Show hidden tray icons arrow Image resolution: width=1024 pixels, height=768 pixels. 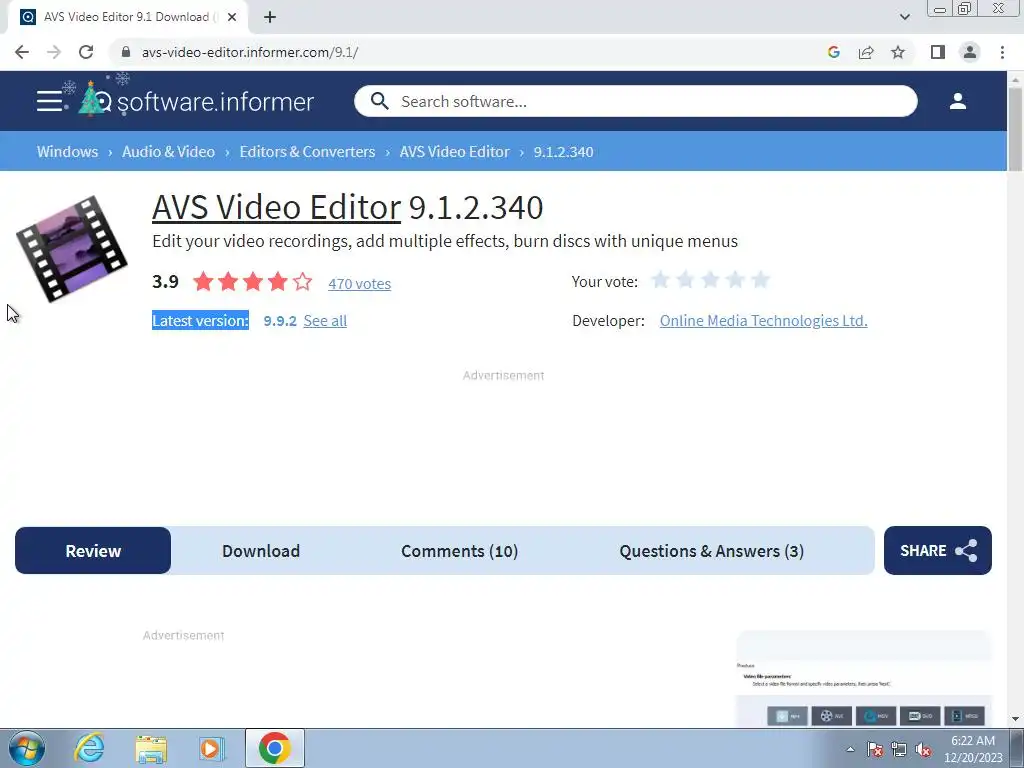(x=850, y=749)
